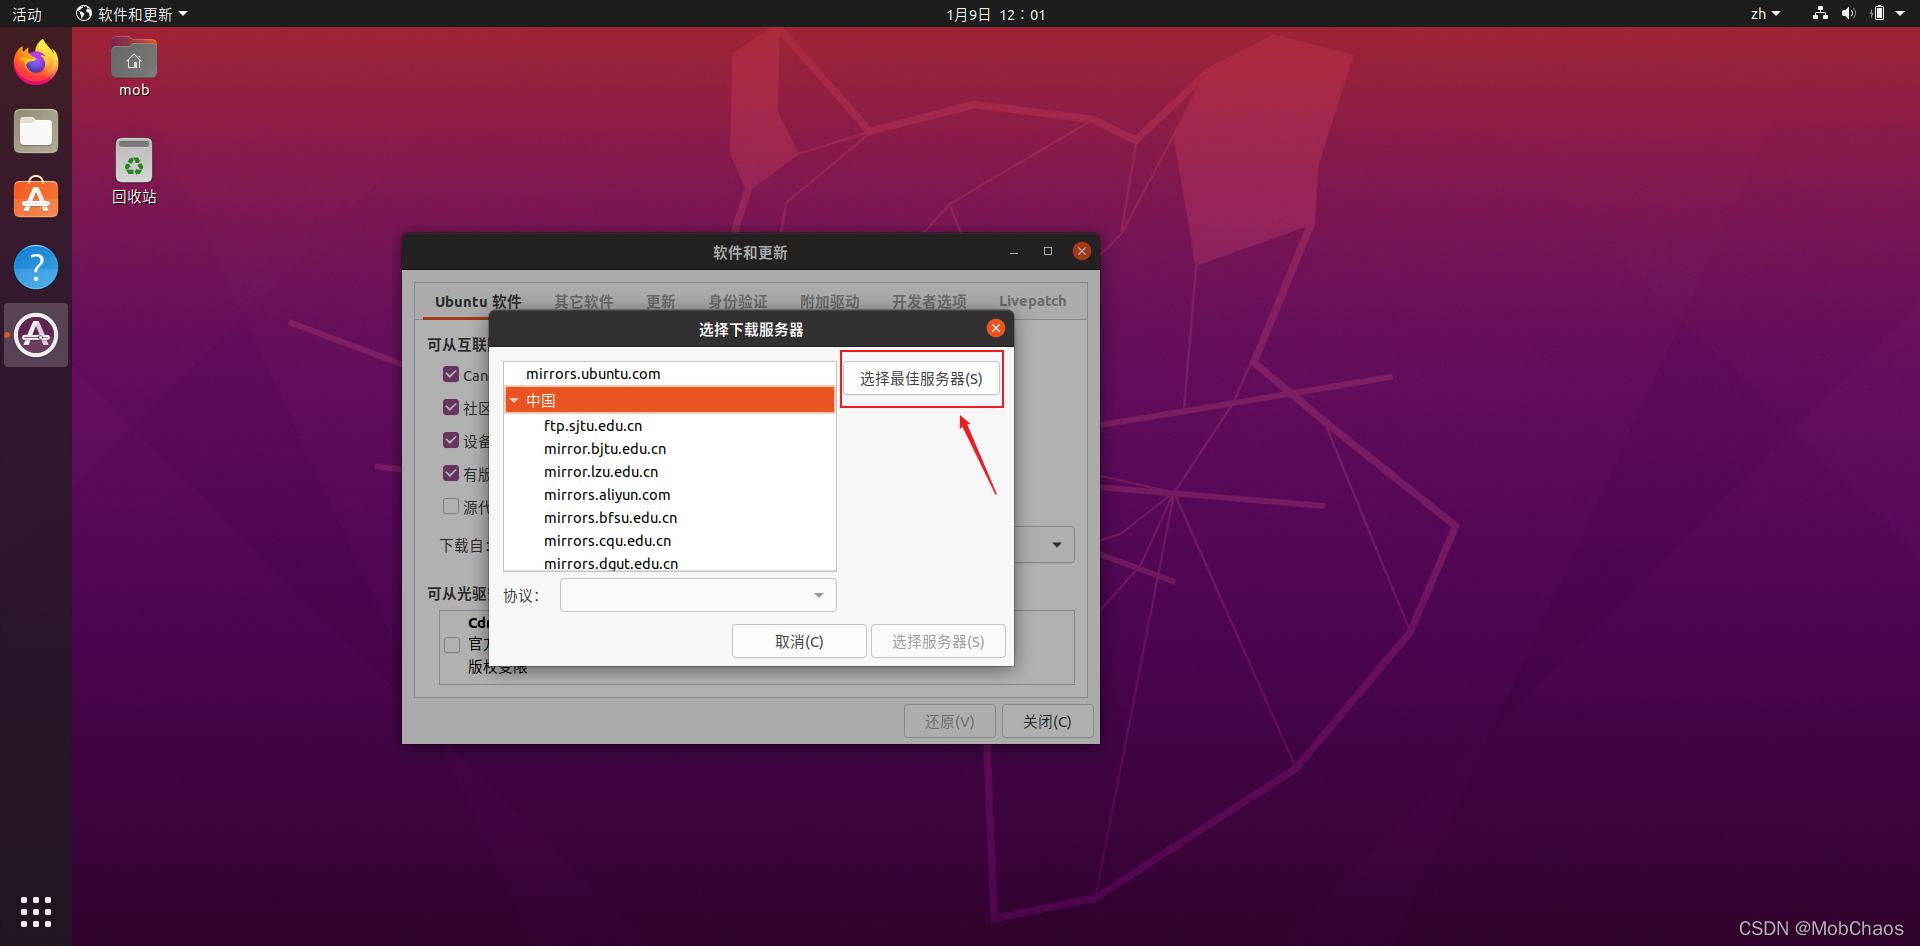1920x946 pixels.
Task: Collapse the 中国 tree node
Action: (x=514, y=401)
